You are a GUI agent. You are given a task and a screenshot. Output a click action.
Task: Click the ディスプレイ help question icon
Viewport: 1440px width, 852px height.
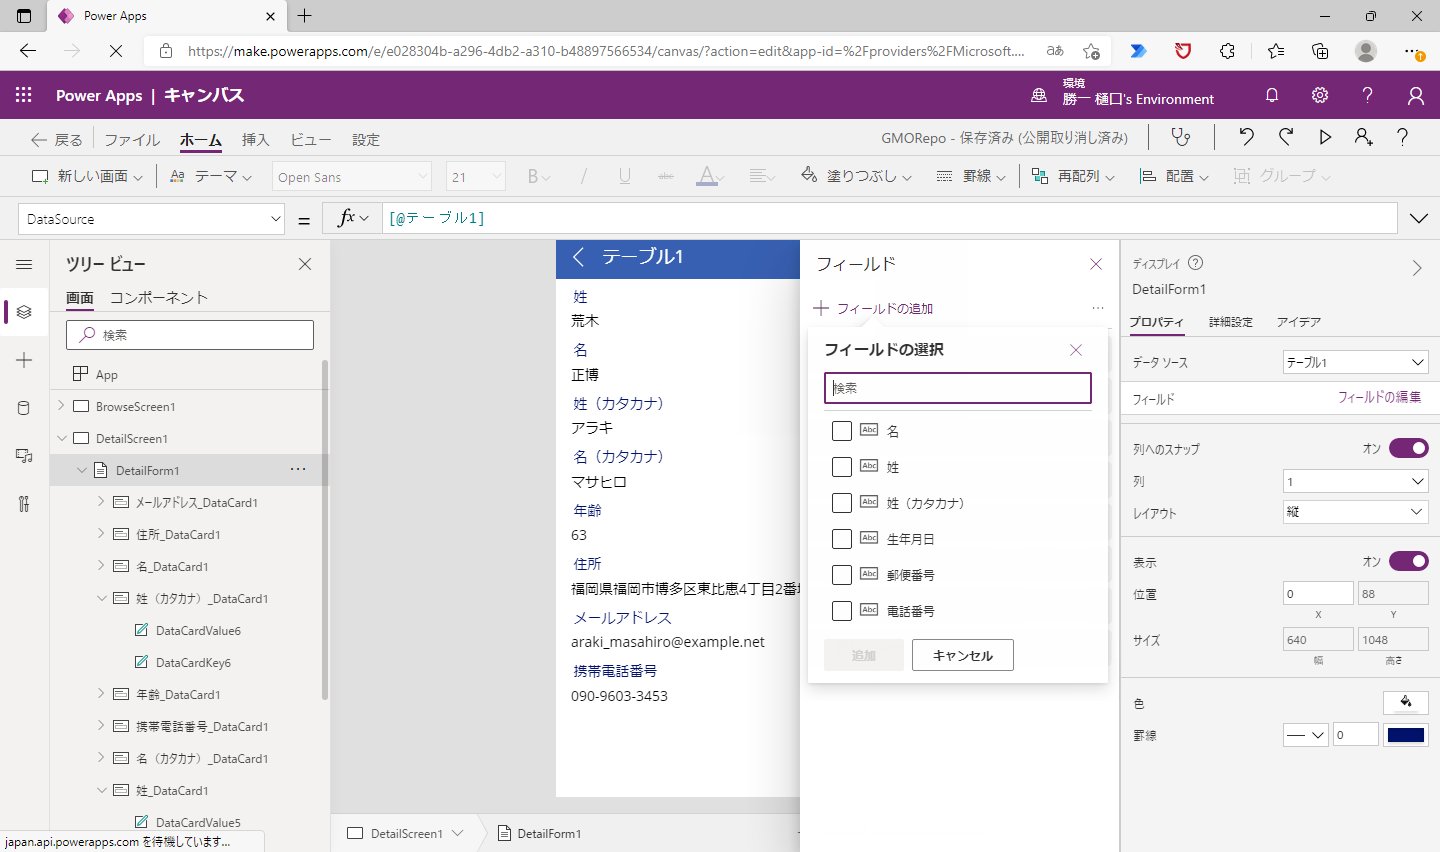tap(1195, 263)
